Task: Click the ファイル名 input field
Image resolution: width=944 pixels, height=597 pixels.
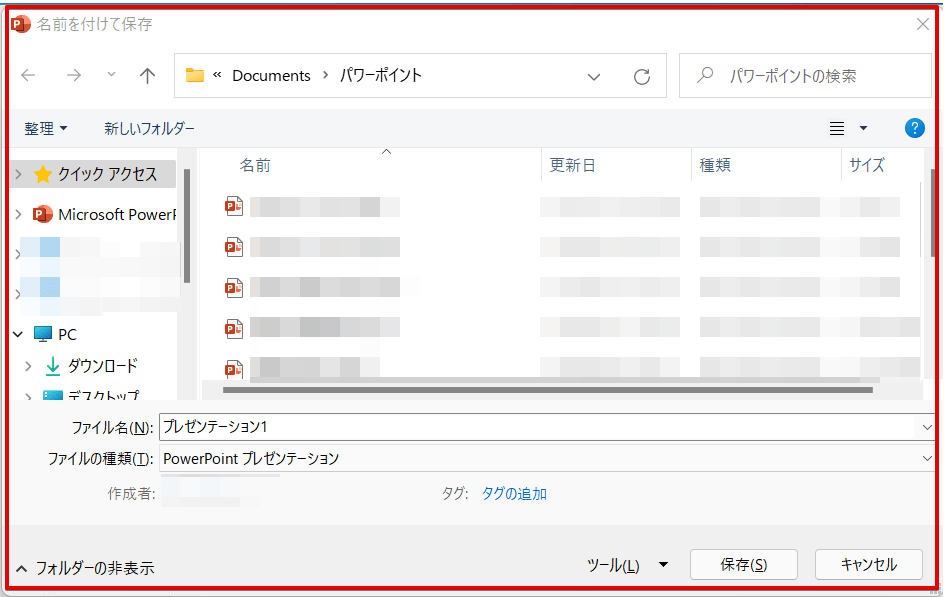Action: tap(538, 427)
